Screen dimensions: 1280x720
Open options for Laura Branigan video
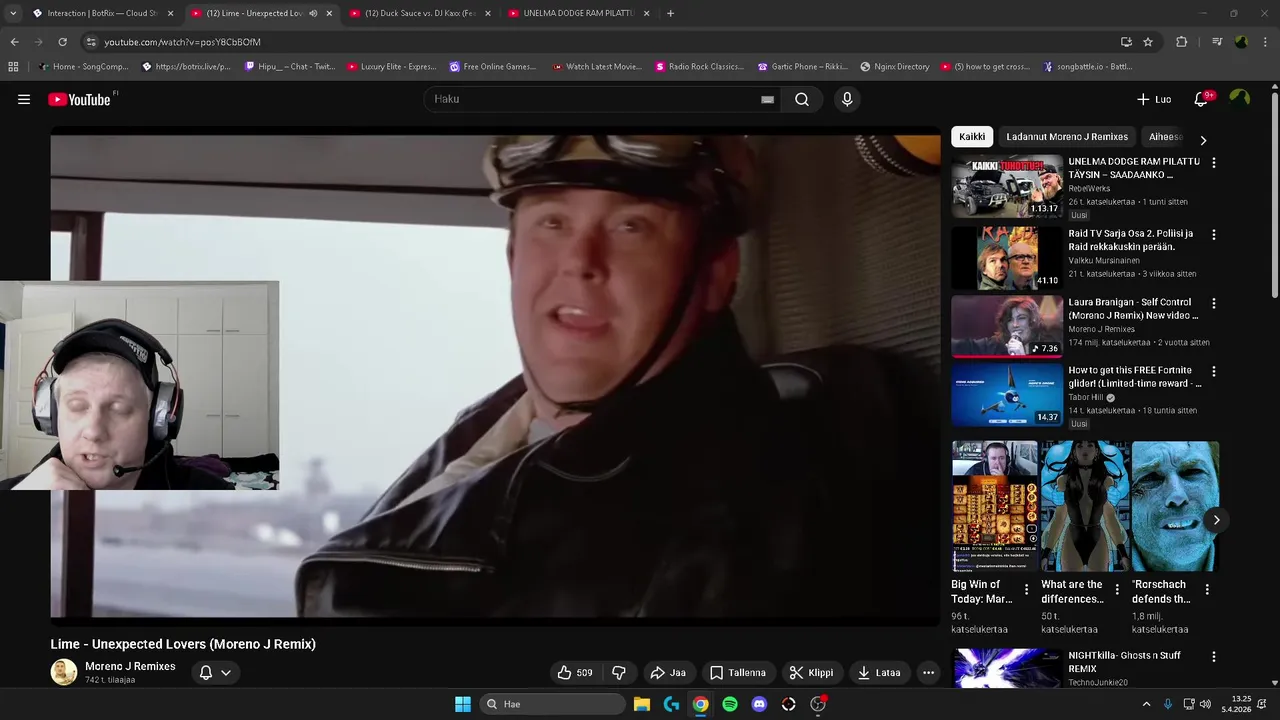point(1214,303)
